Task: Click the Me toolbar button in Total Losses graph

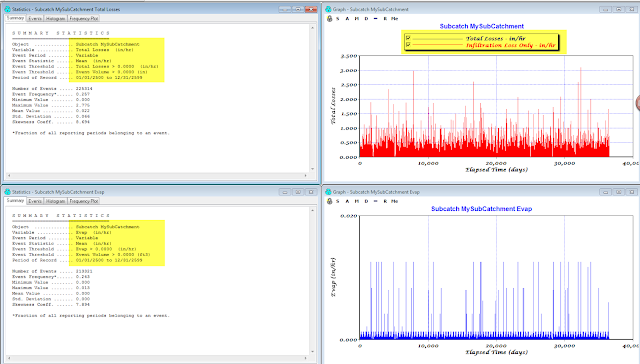Action: 394,19
